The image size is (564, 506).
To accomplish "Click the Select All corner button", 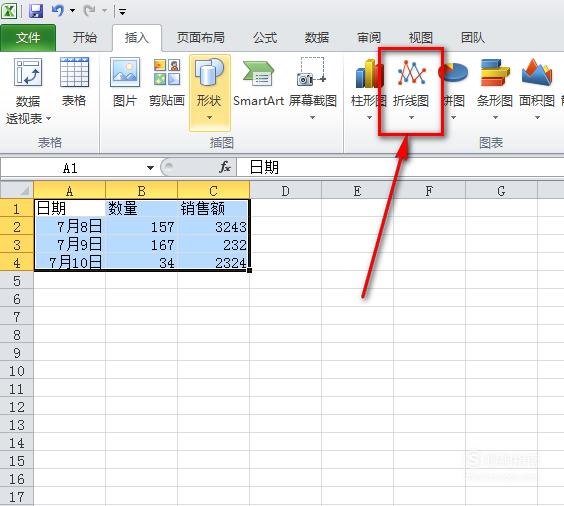I will click(x=17, y=190).
